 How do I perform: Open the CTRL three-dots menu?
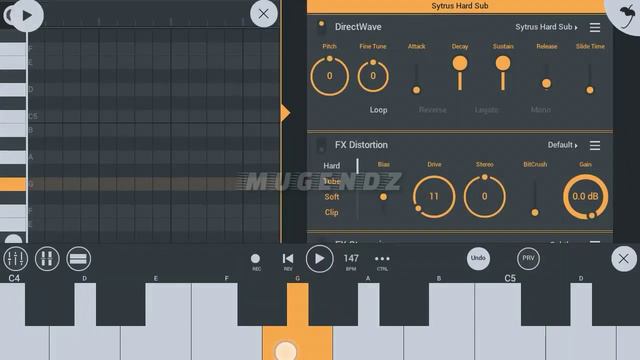382,261
